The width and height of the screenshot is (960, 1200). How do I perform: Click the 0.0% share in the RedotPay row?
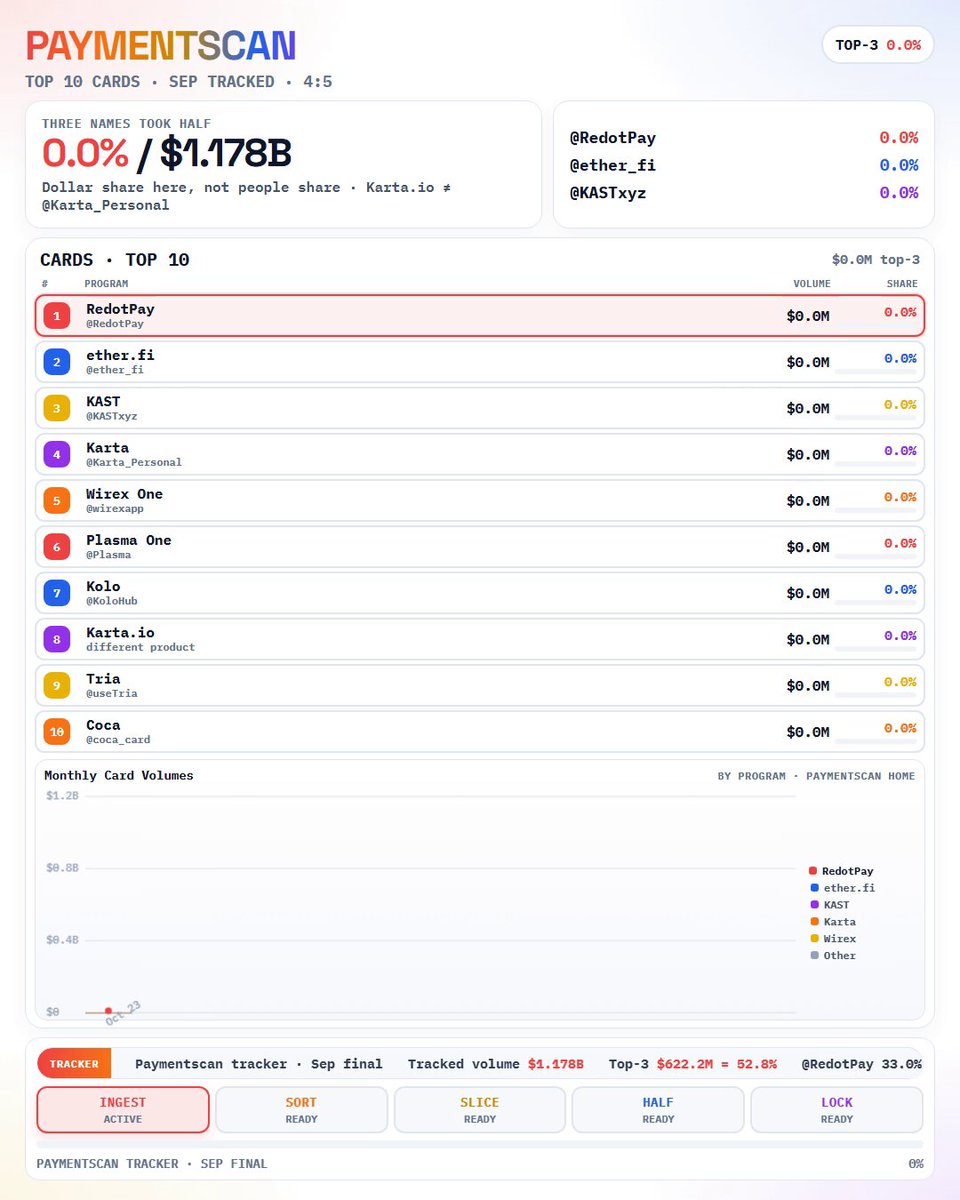900,312
